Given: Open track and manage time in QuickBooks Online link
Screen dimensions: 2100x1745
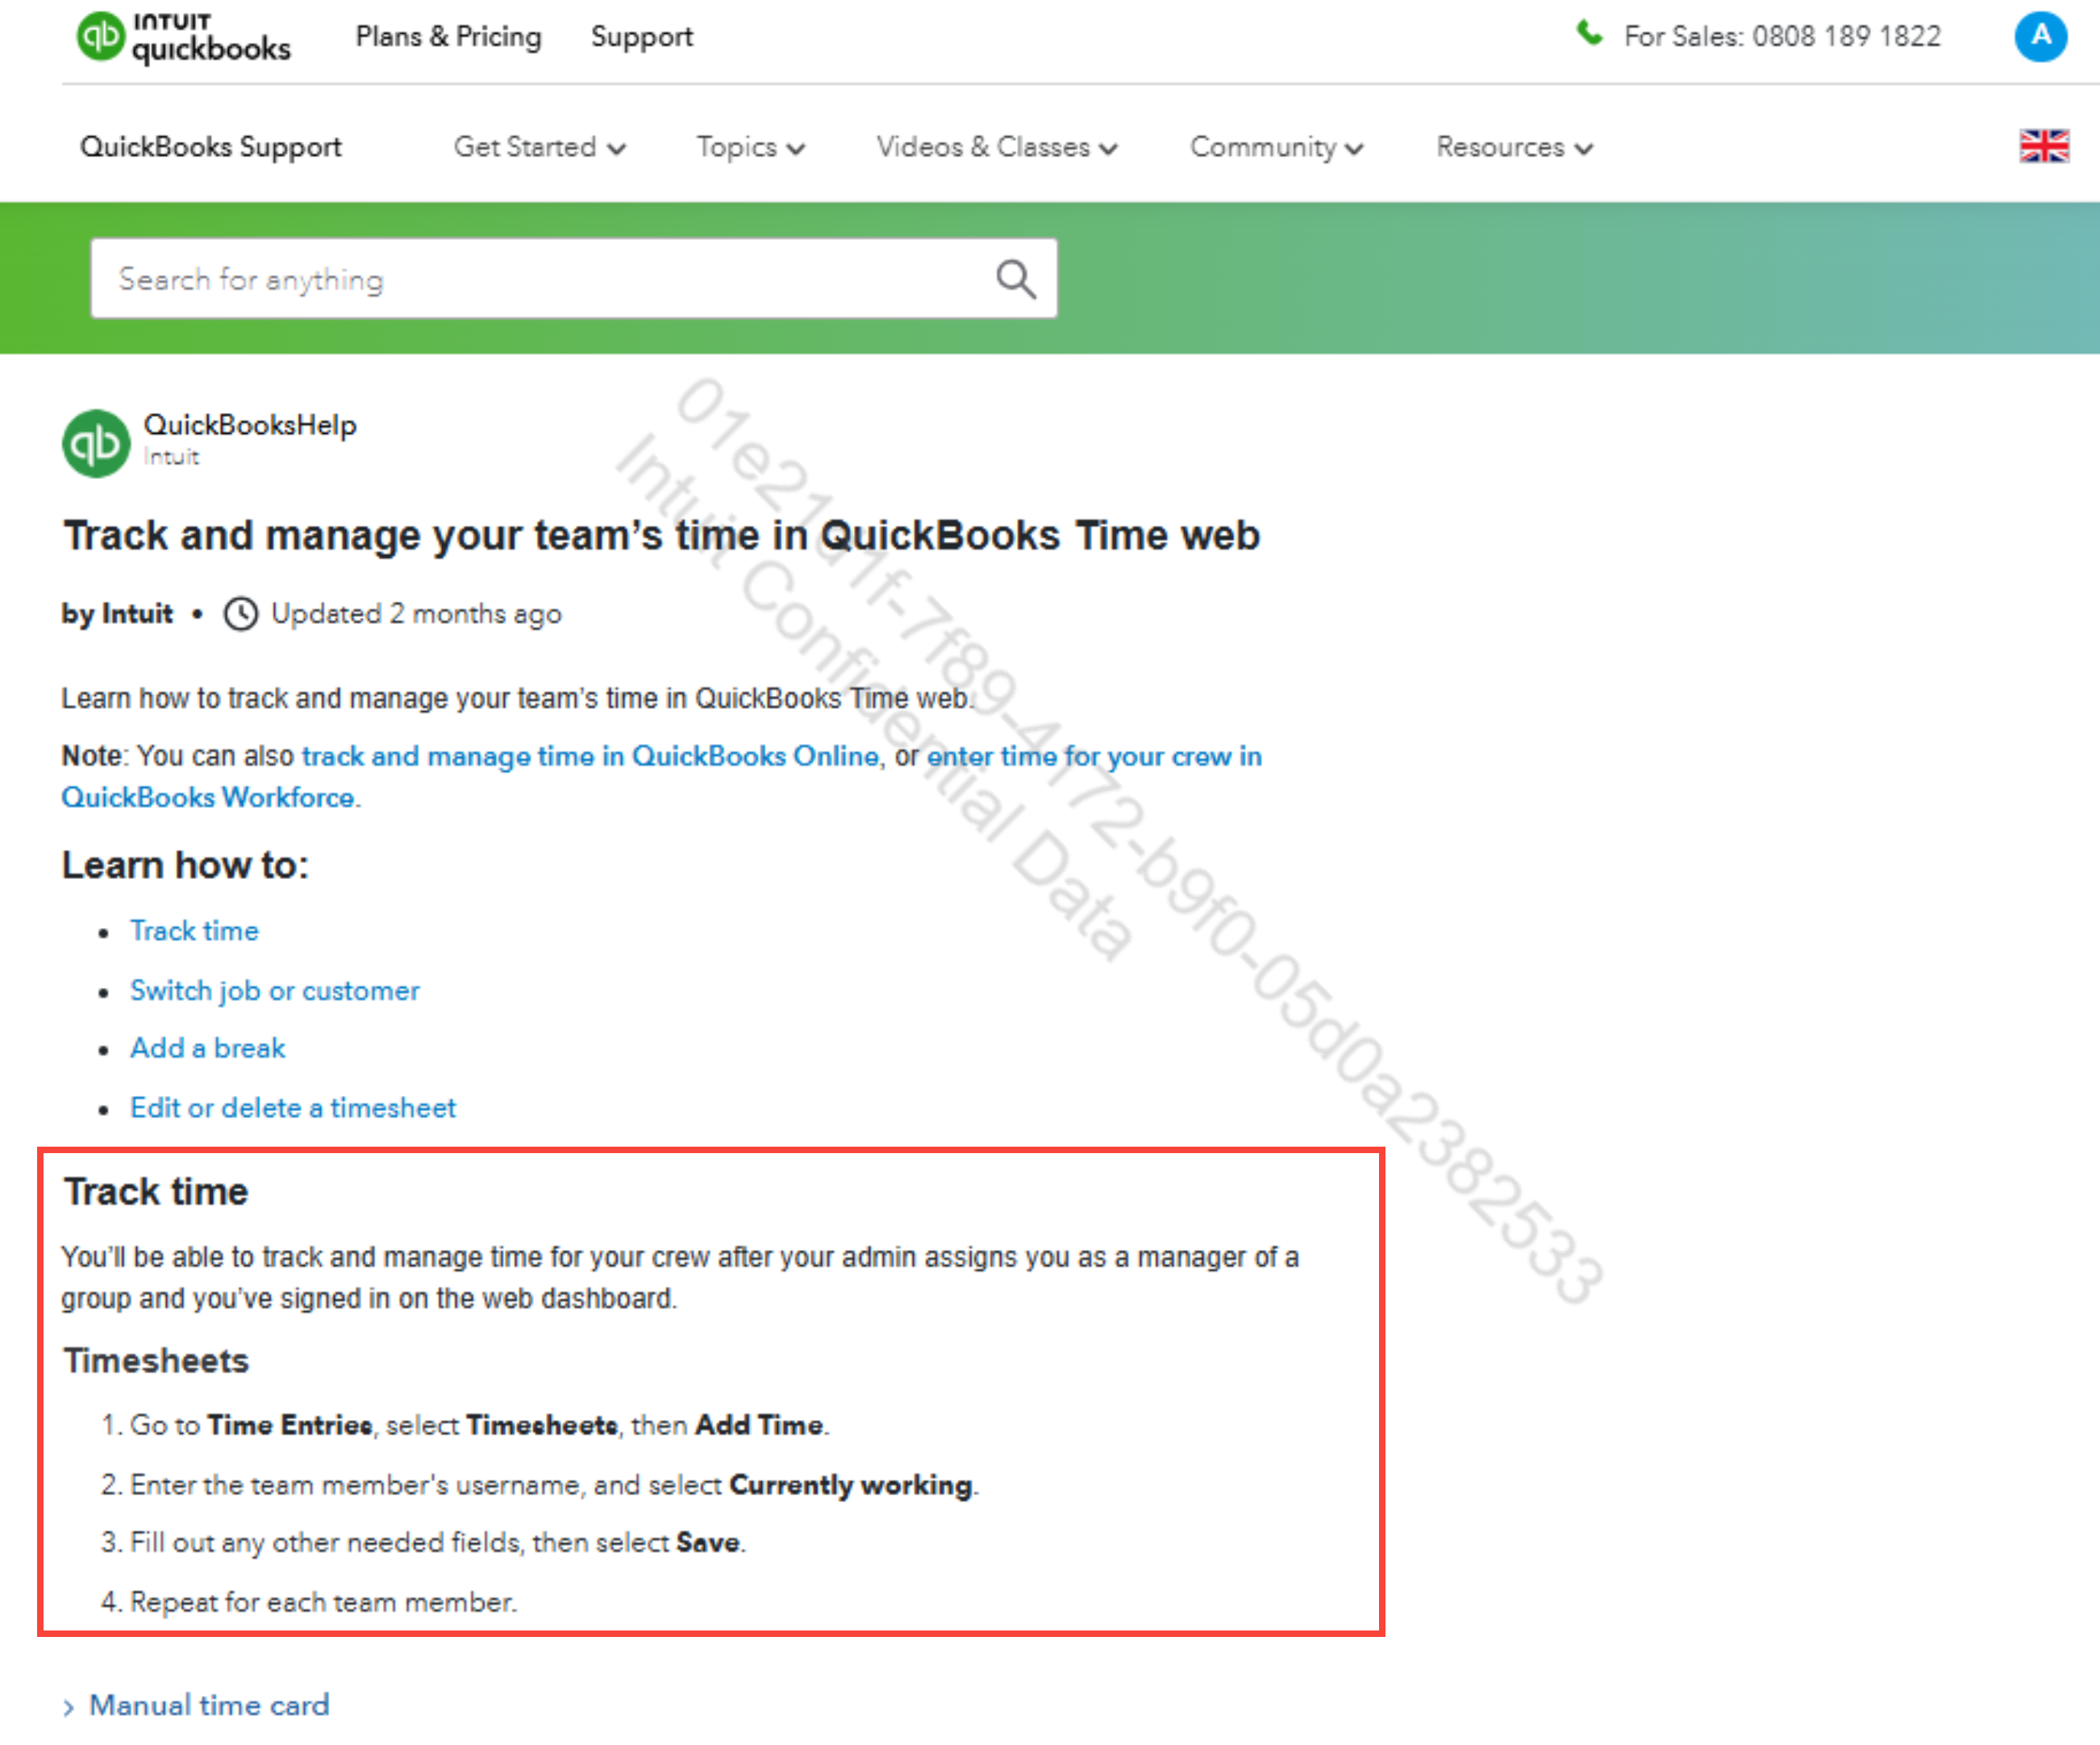Looking at the screenshot, I should 590,756.
